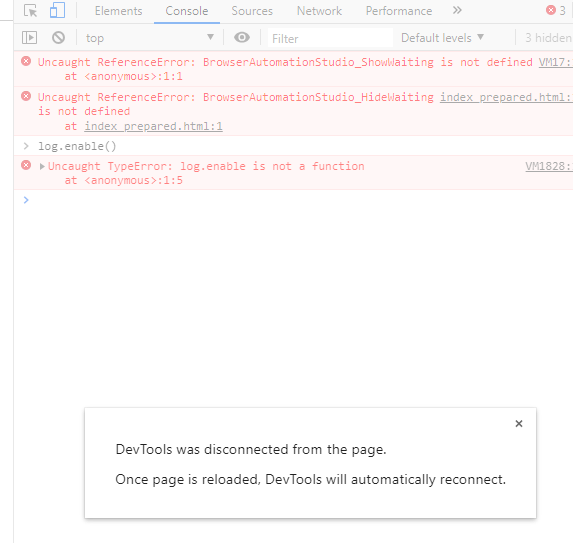The width and height of the screenshot is (573, 543).
Task: Open the VM1828 source link
Action: [x=549, y=167]
